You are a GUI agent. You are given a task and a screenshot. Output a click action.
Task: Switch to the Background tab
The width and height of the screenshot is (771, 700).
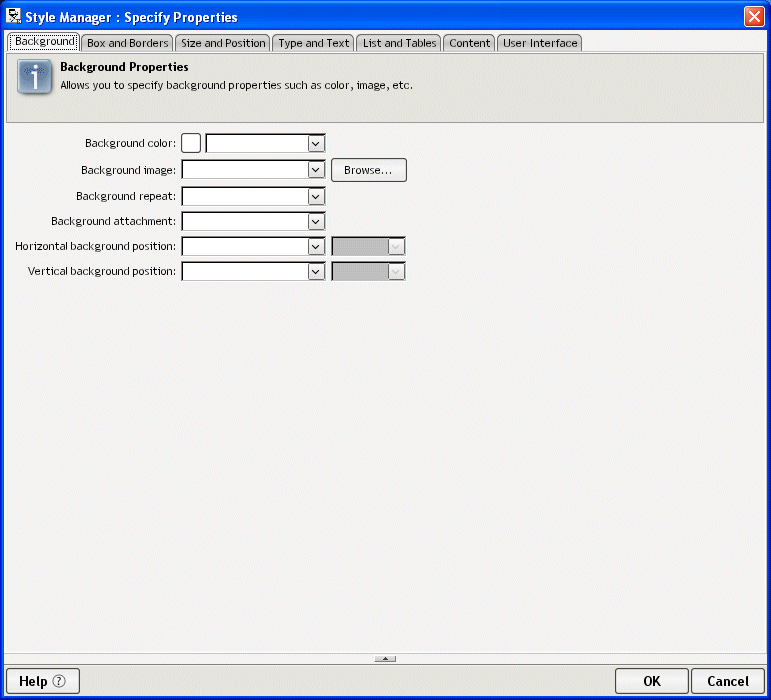pos(44,42)
